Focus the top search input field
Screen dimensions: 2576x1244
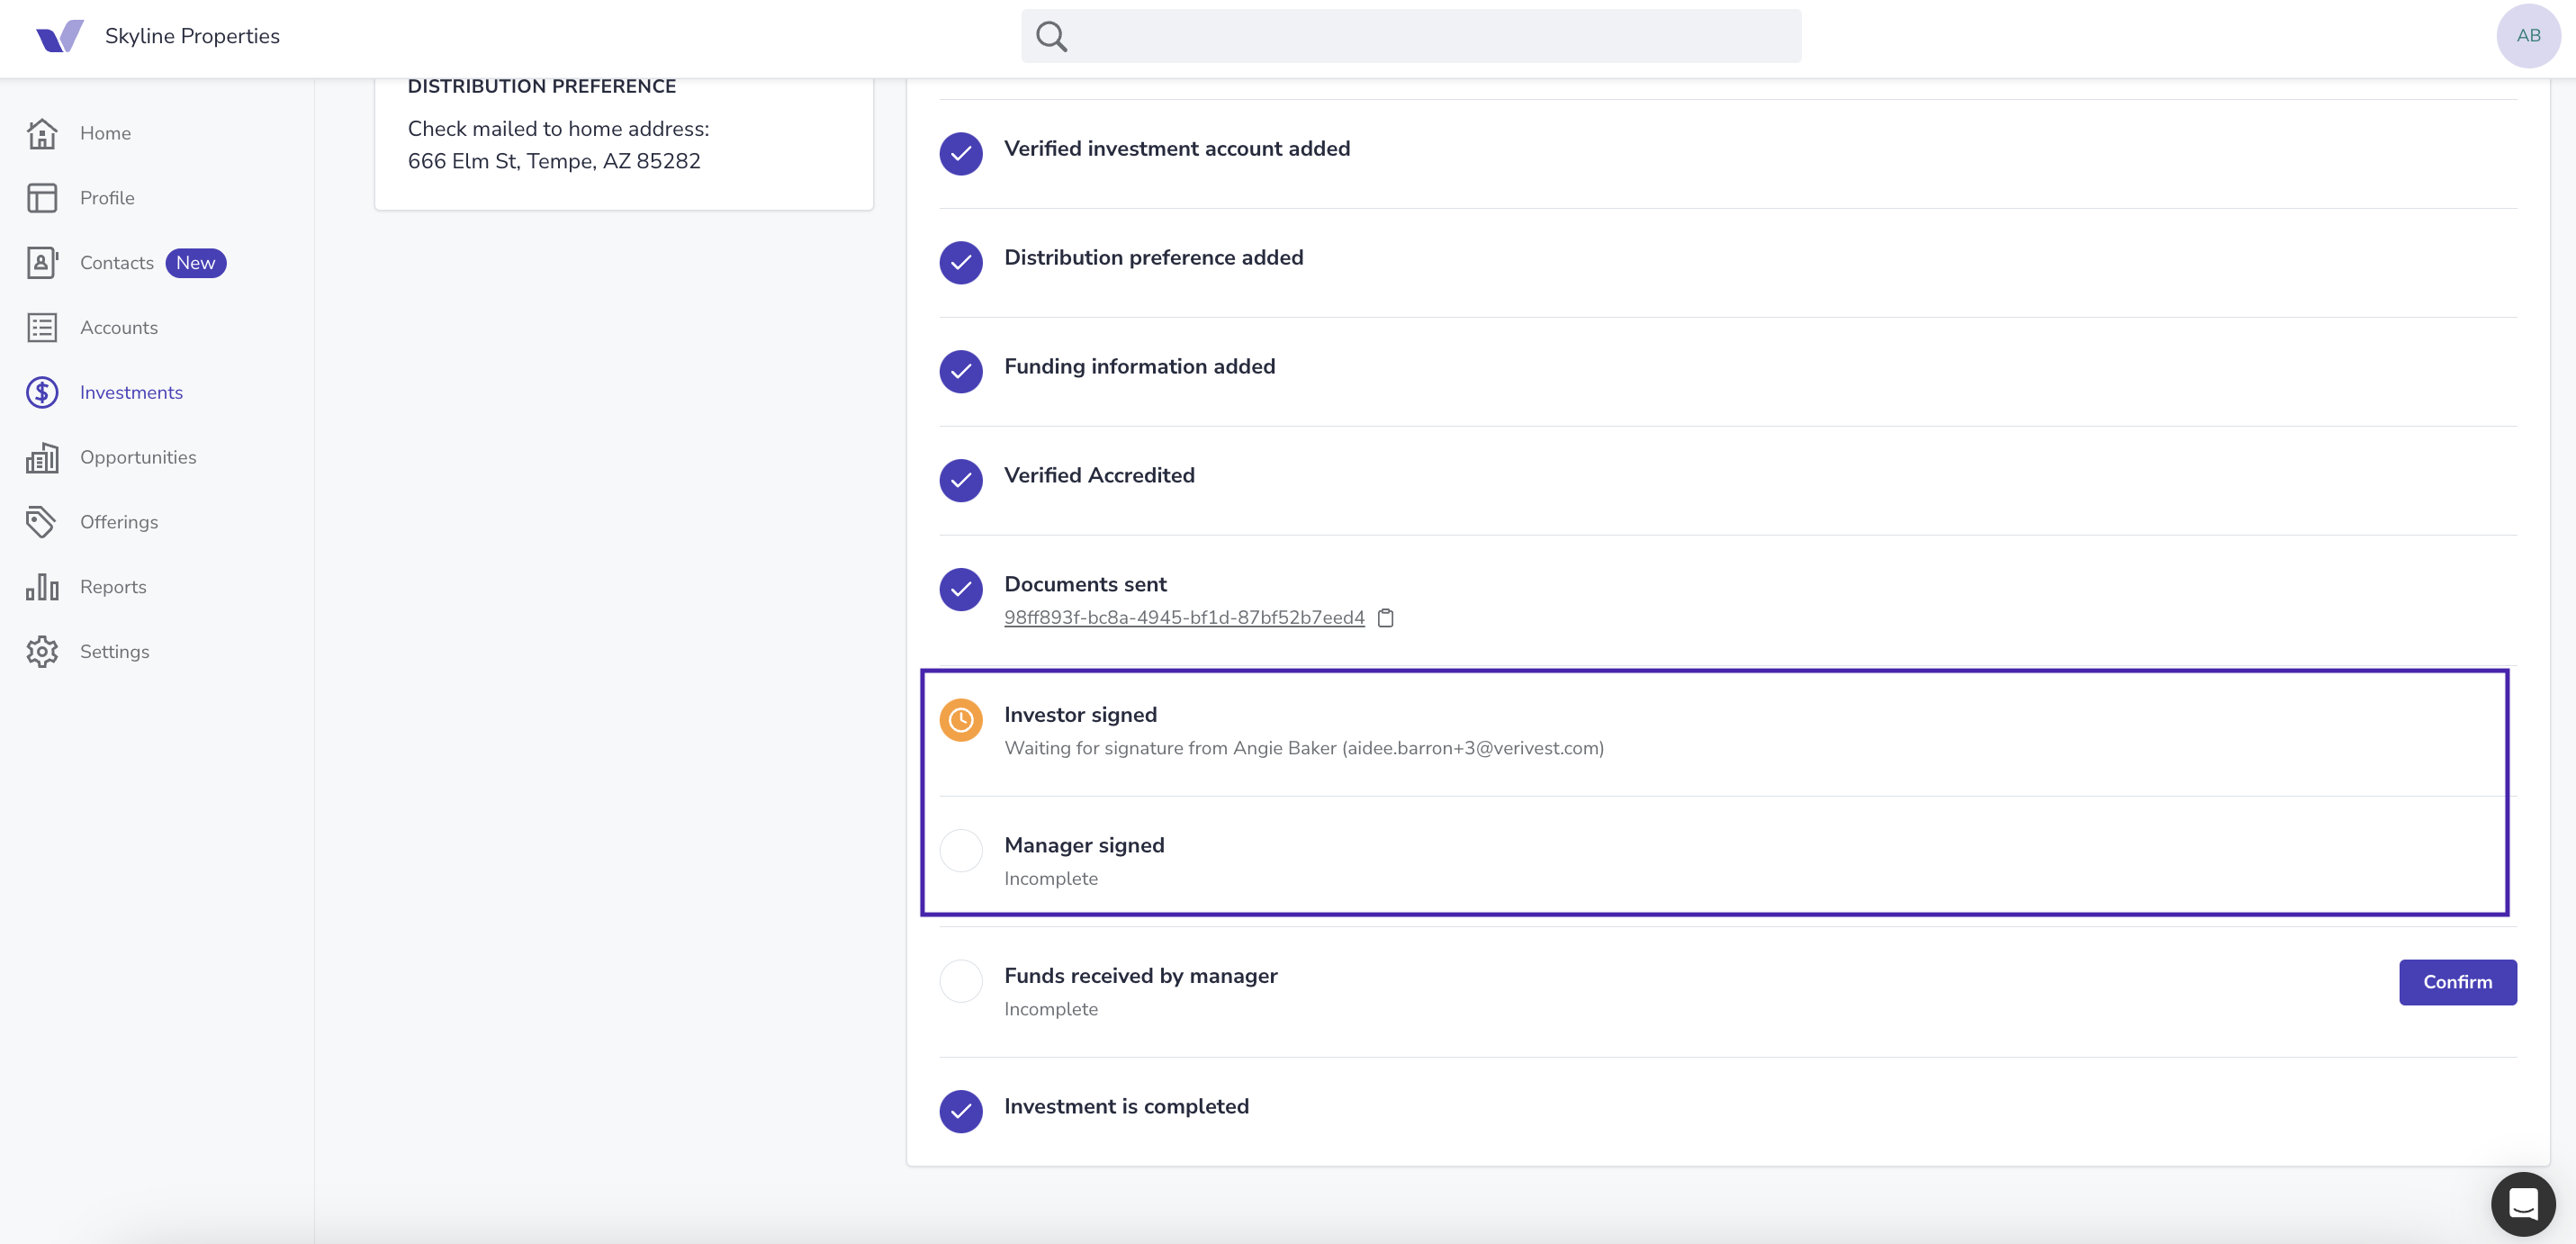(x=1411, y=36)
